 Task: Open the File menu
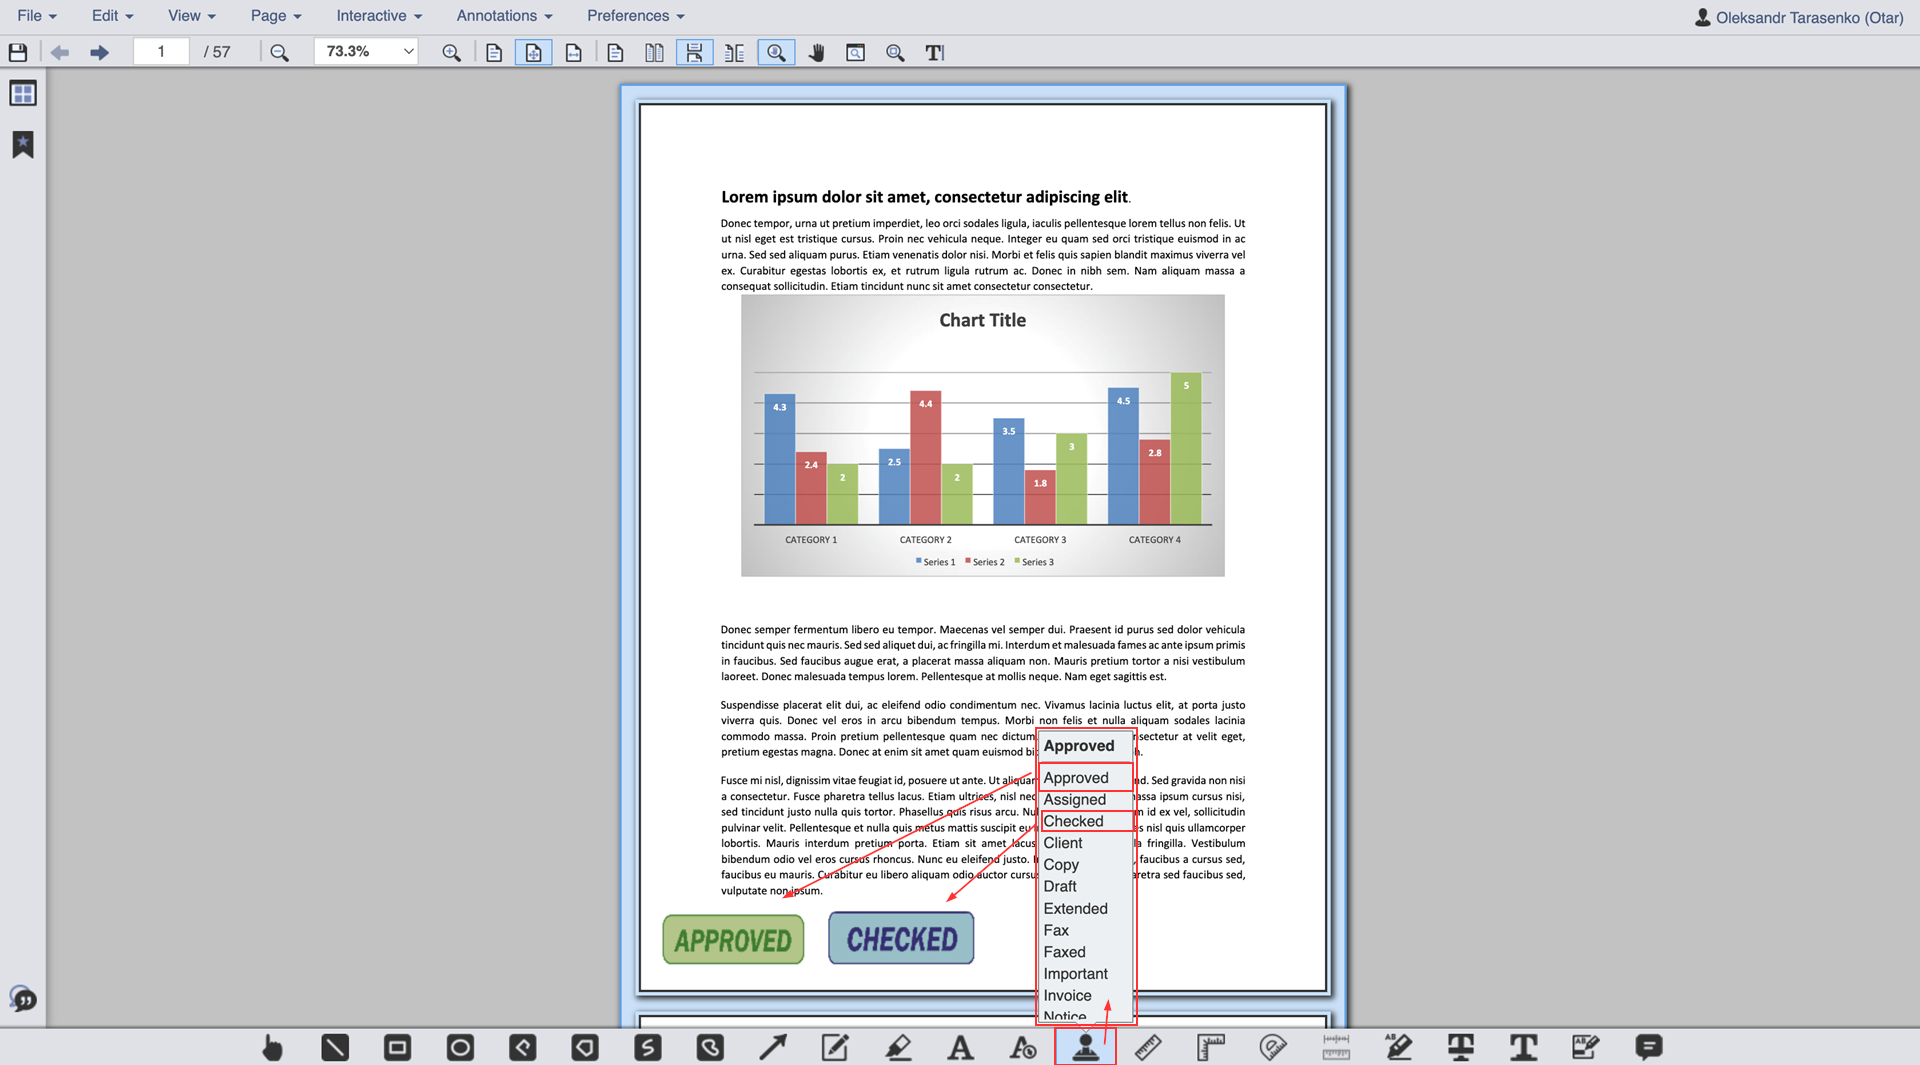click(x=36, y=16)
